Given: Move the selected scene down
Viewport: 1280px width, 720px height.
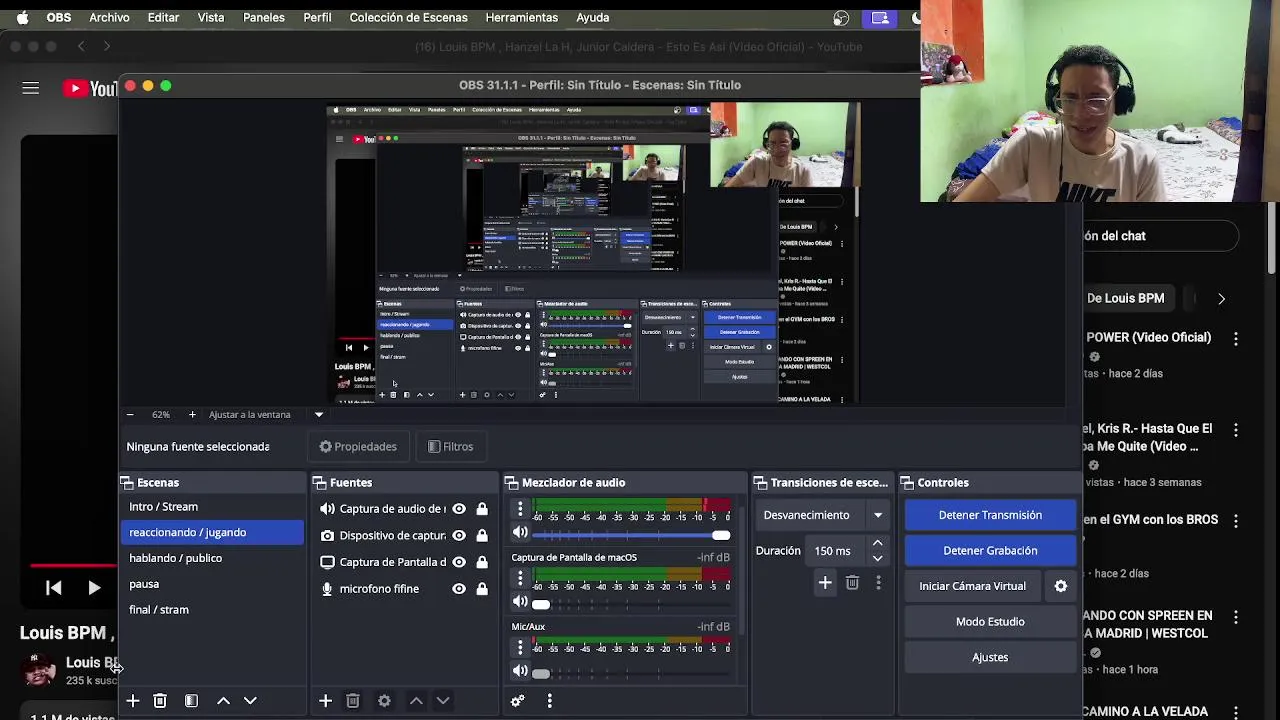Looking at the screenshot, I should (250, 701).
